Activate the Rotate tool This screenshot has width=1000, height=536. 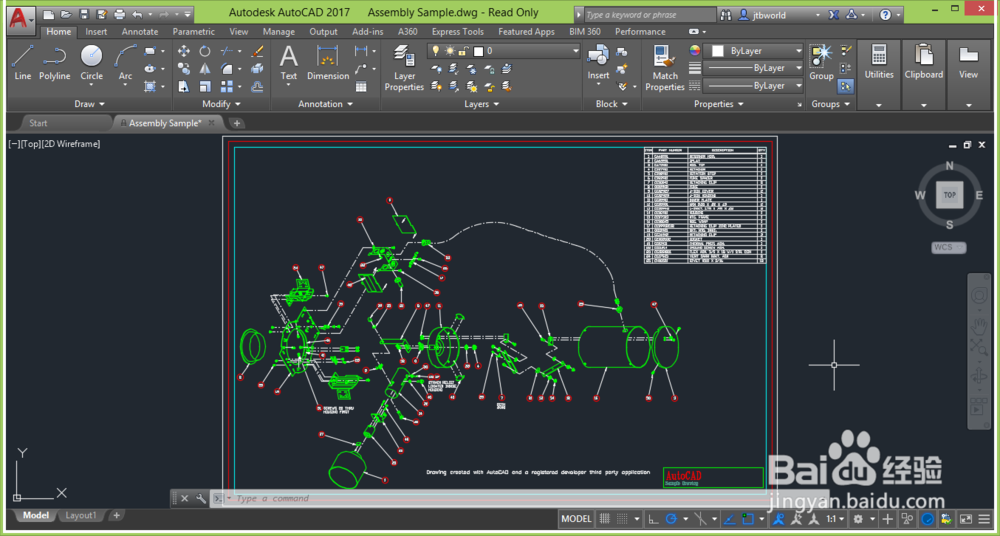point(205,51)
